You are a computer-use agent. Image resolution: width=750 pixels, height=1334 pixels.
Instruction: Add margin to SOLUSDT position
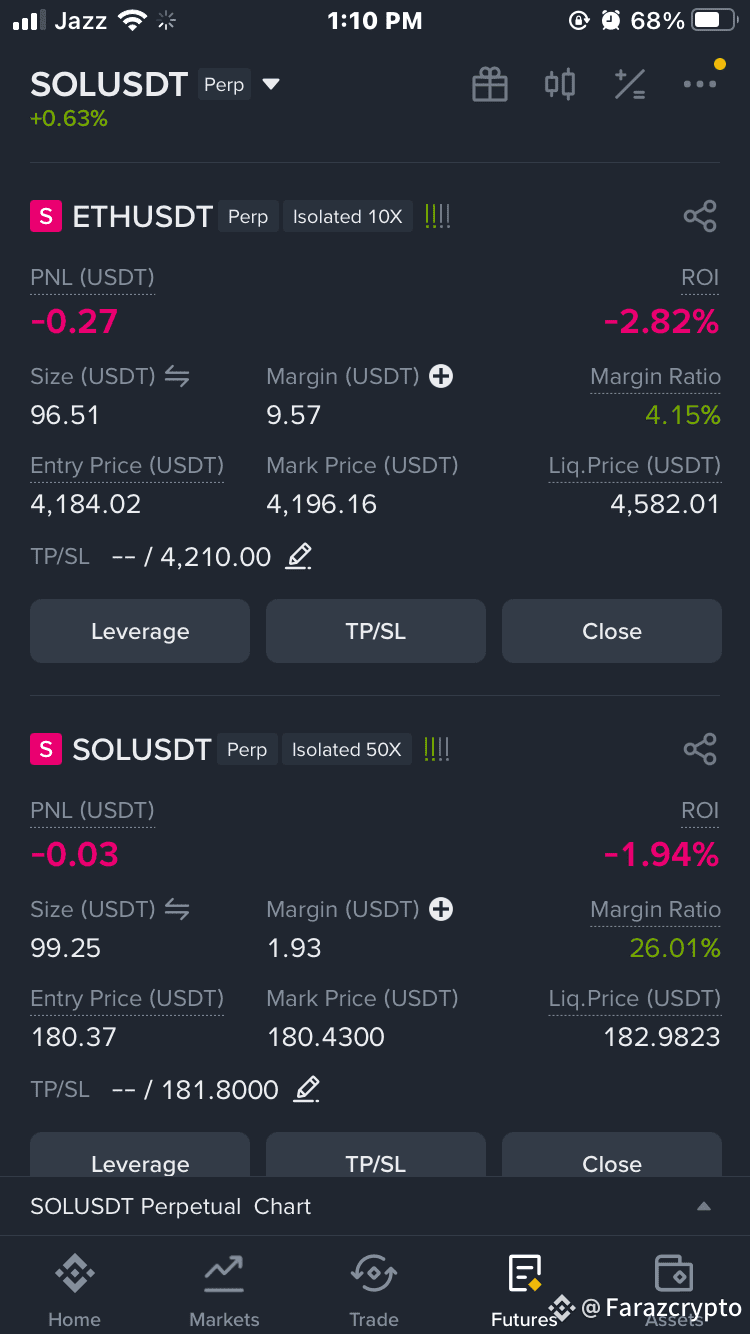coord(441,909)
